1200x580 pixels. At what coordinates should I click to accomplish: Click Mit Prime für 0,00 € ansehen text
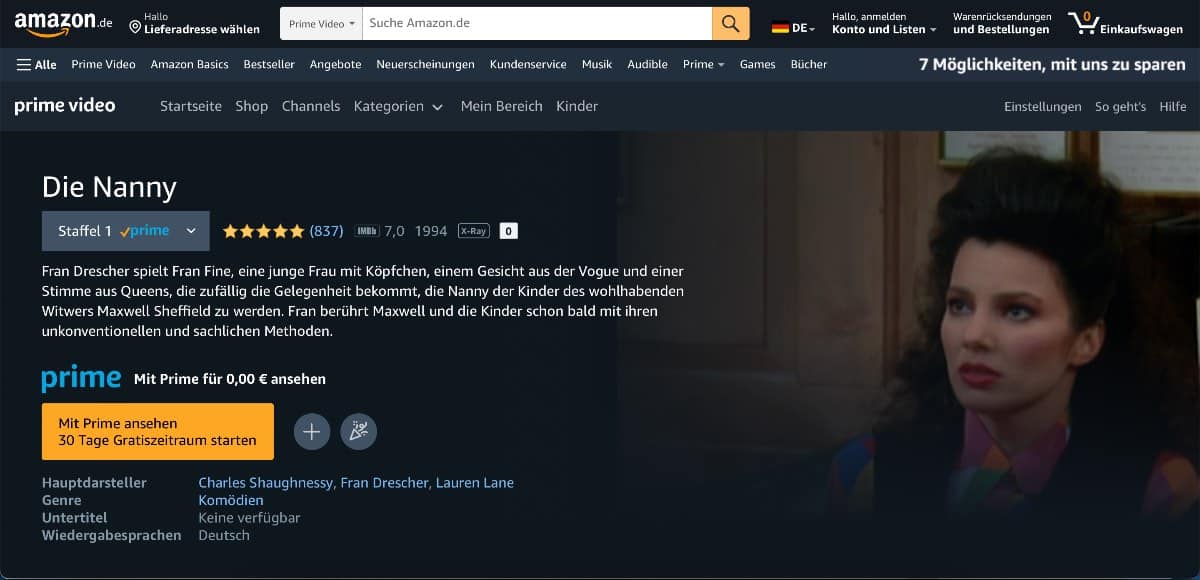[230, 379]
